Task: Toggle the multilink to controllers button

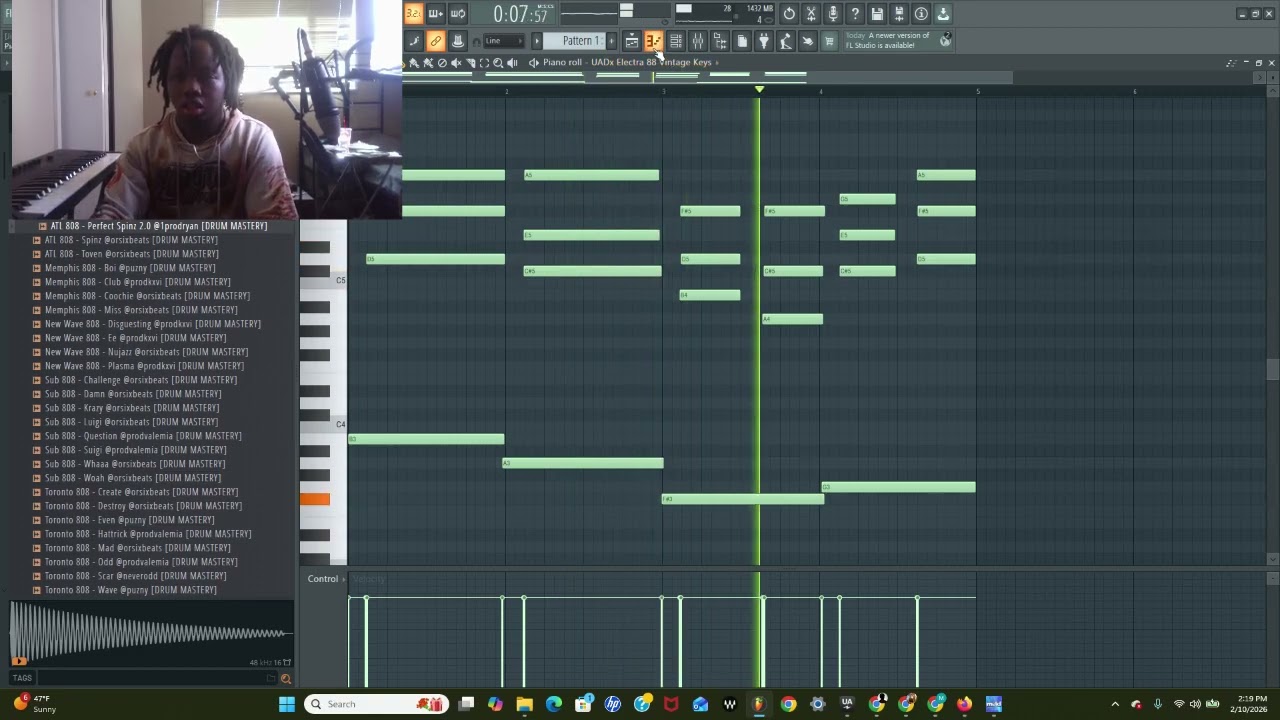Action: click(435, 41)
